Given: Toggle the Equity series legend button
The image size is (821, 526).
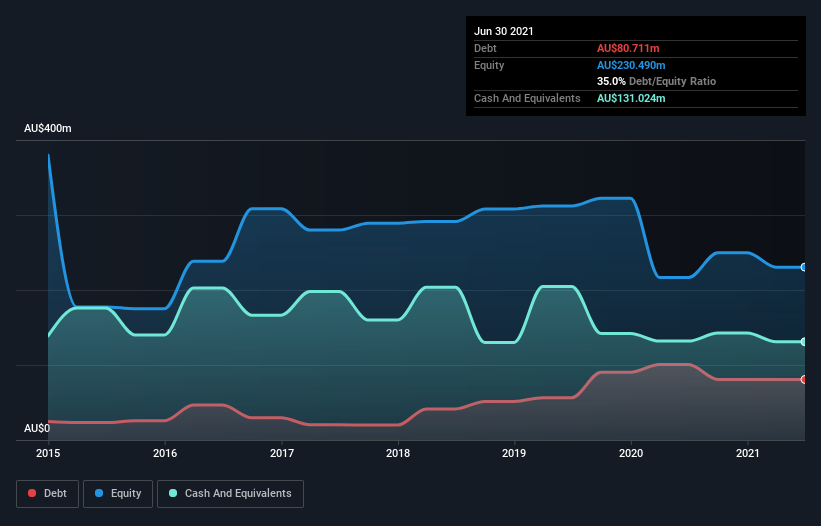Looking at the screenshot, I should coord(118,494).
